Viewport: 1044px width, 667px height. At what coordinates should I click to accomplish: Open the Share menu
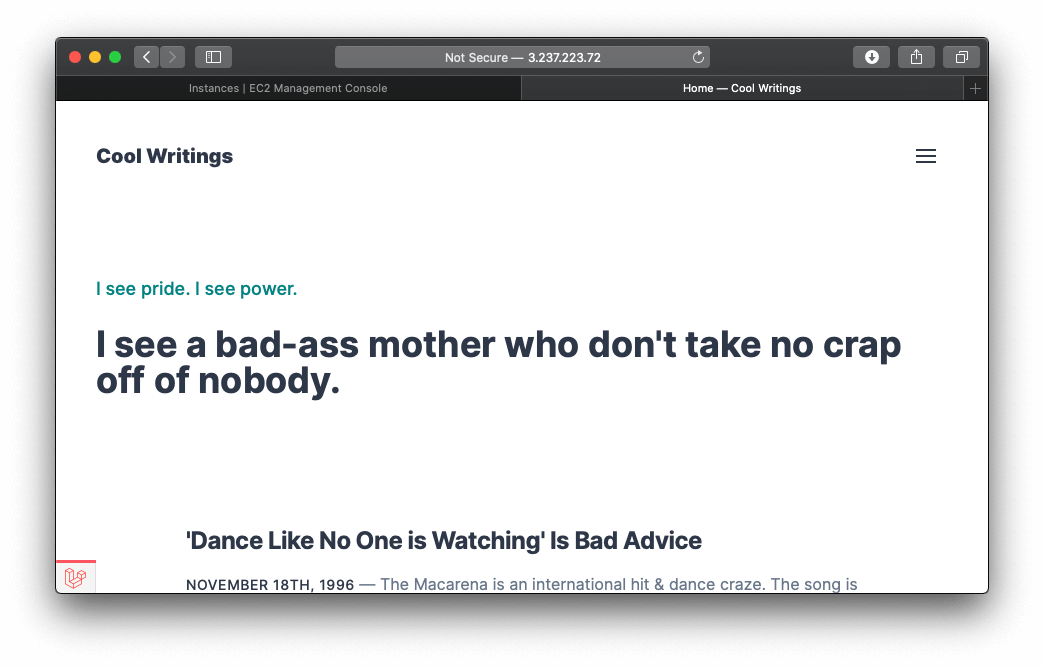(916, 57)
